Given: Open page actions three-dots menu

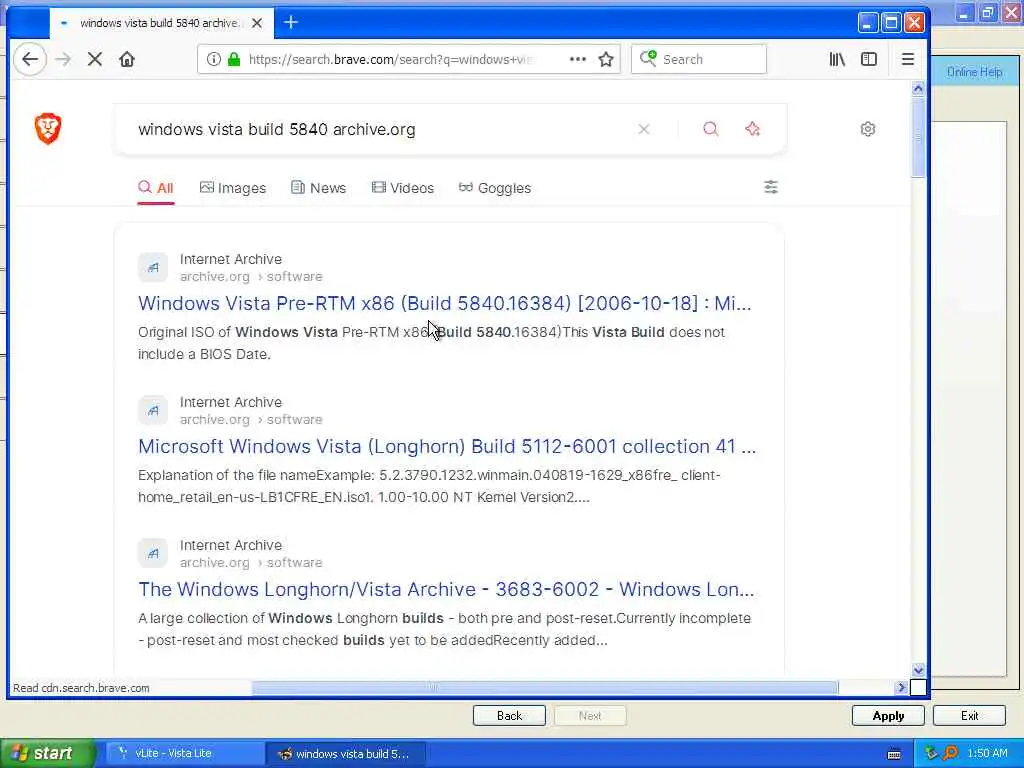Looking at the screenshot, I should (x=578, y=59).
